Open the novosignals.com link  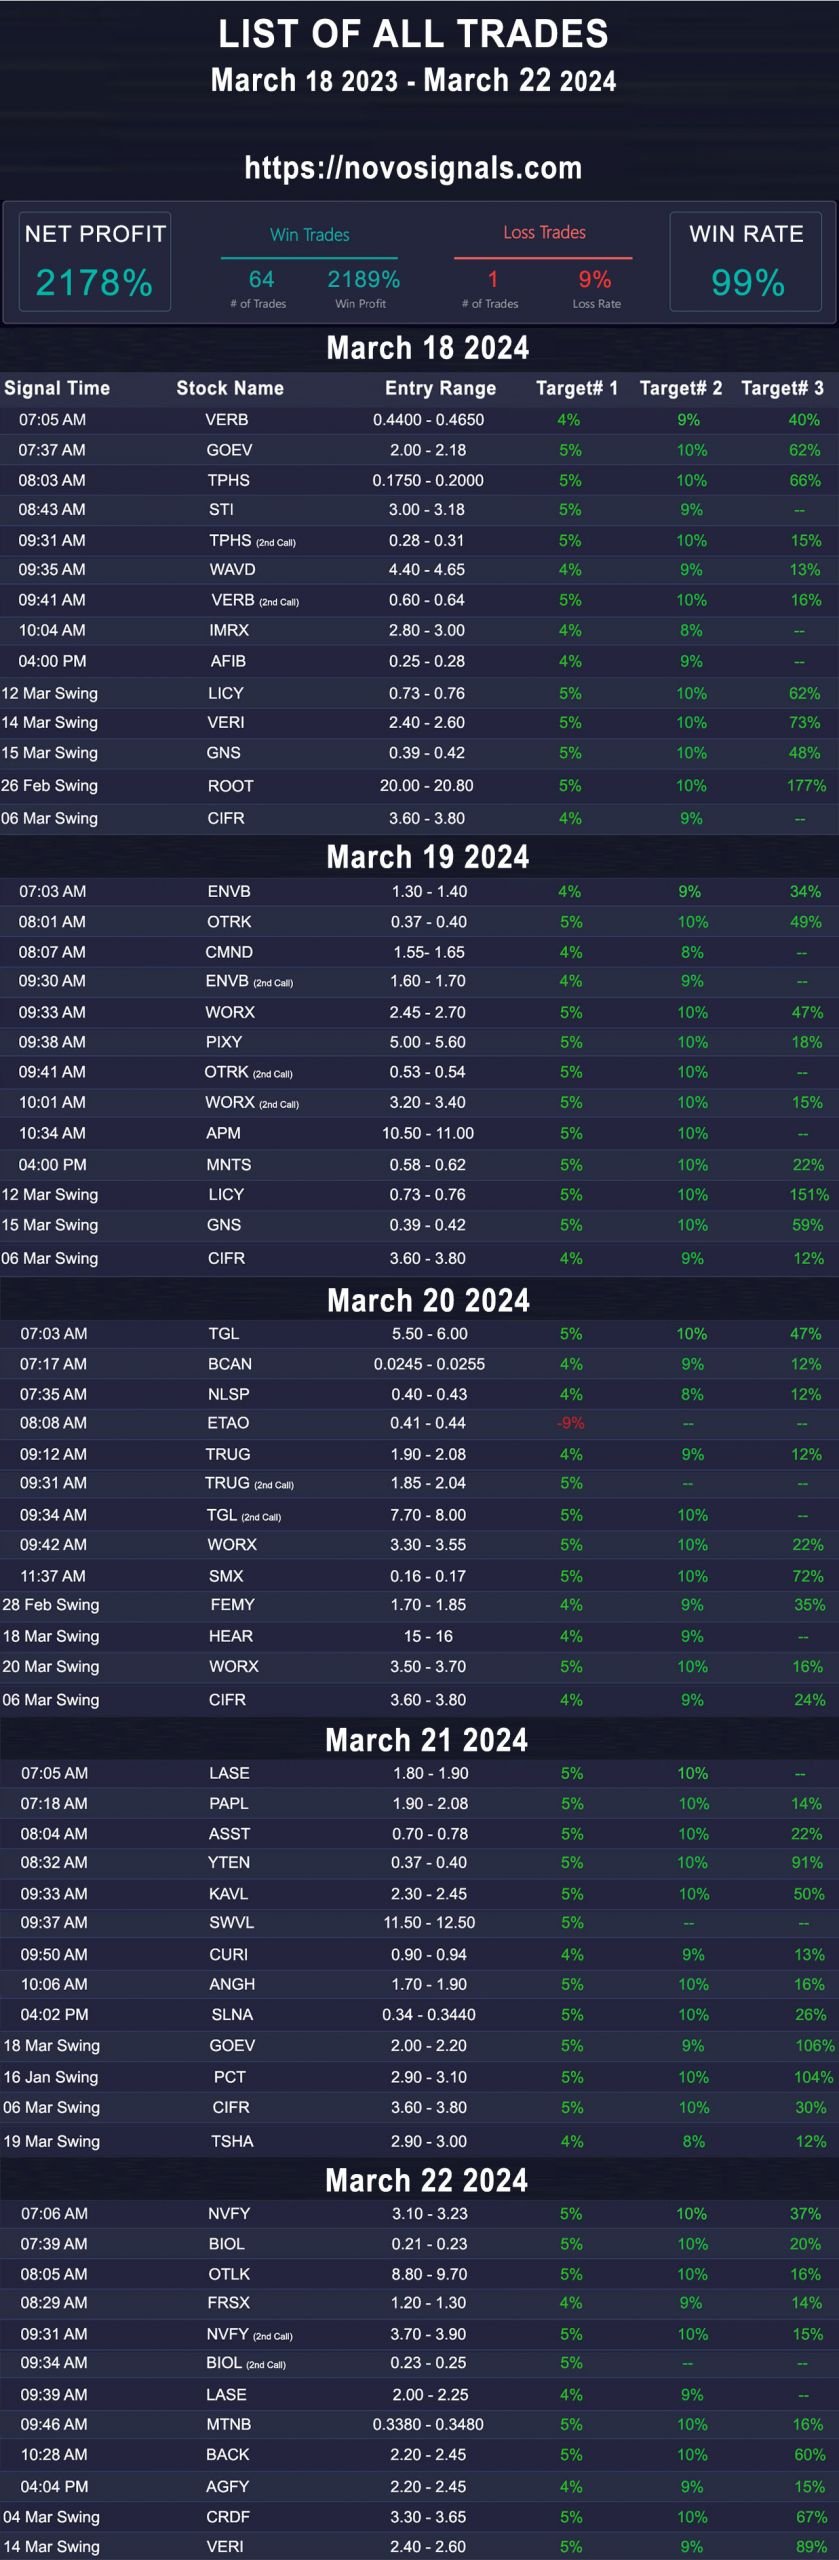[413, 168]
